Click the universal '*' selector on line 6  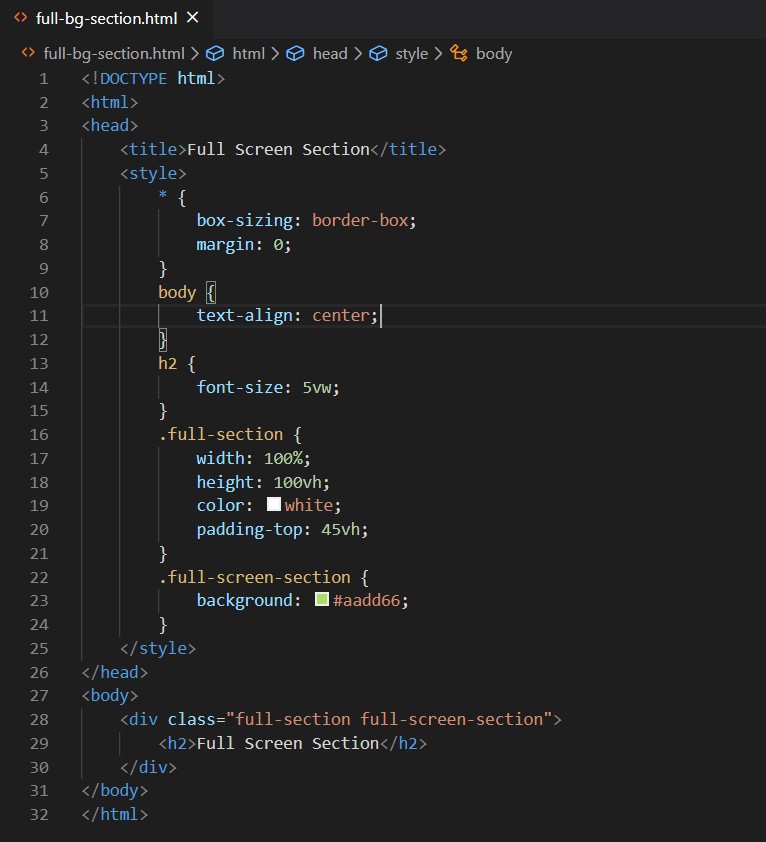pos(163,195)
